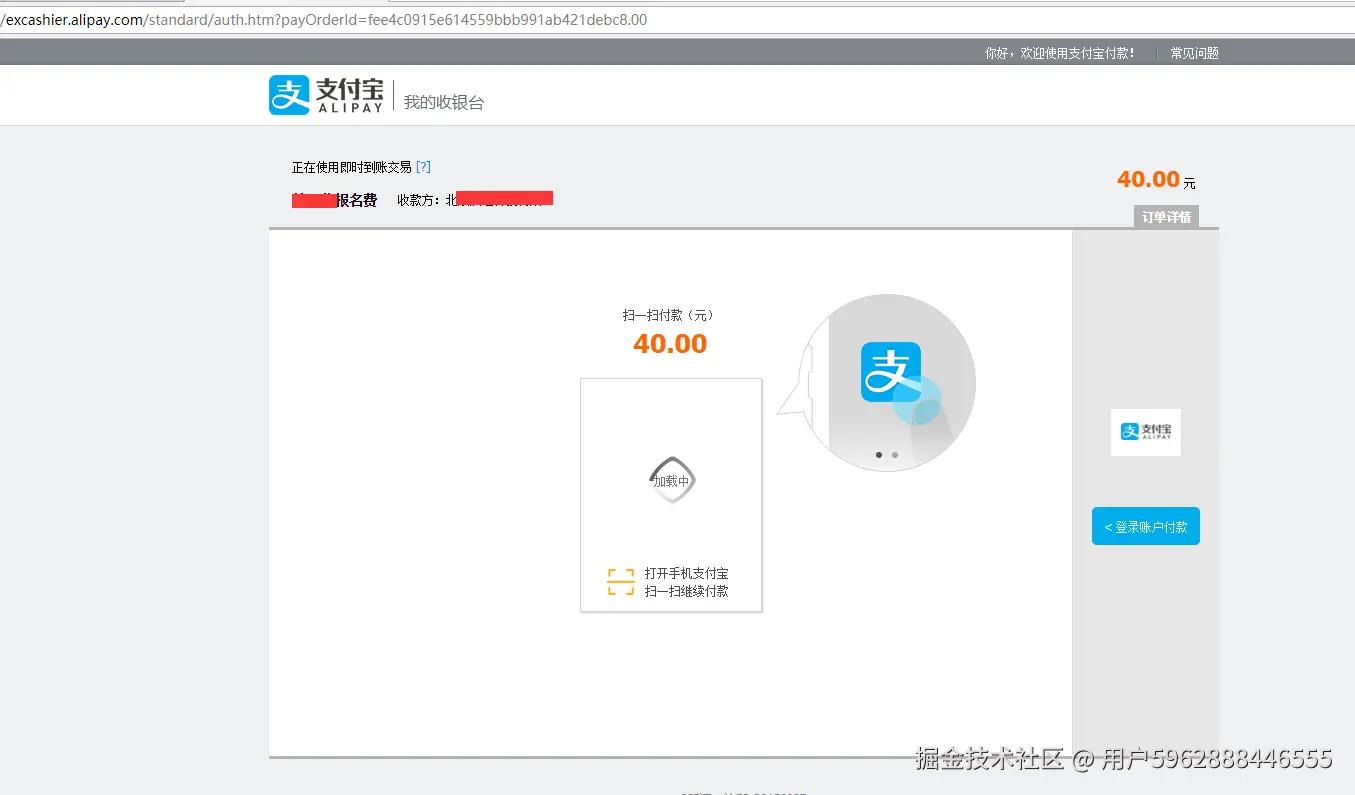Click the 40.00 amount above QR box
This screenshot has width=1355, height=795.
pyautogui.click(x=670, y=344)
